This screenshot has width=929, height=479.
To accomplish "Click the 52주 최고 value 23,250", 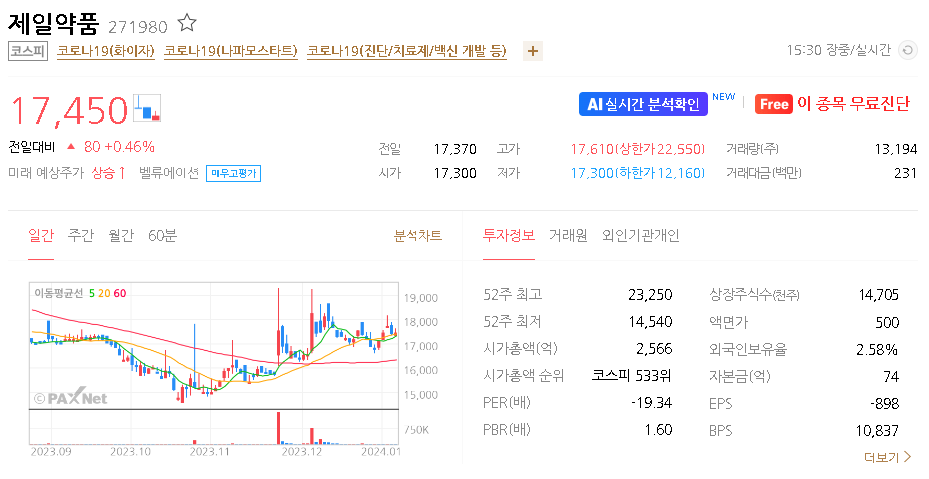I will pyautogui.click(x=651, y=295).
